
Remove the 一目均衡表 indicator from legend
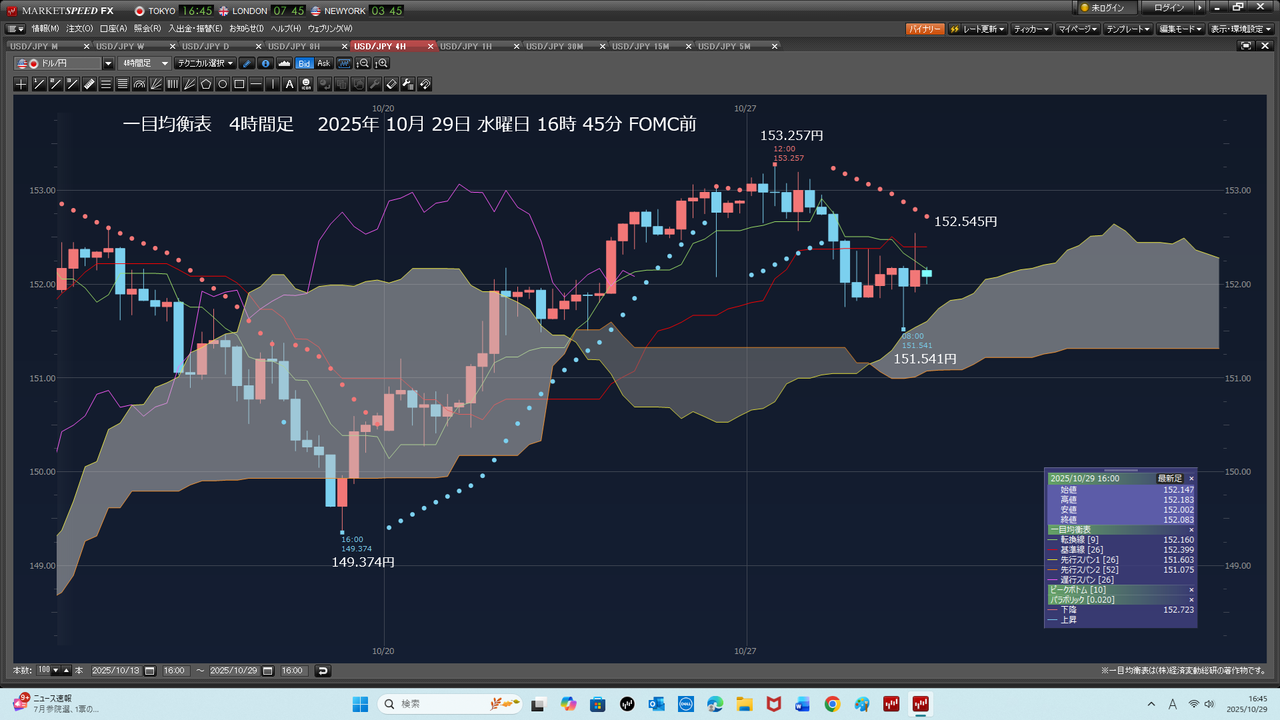coord(1191,529)
